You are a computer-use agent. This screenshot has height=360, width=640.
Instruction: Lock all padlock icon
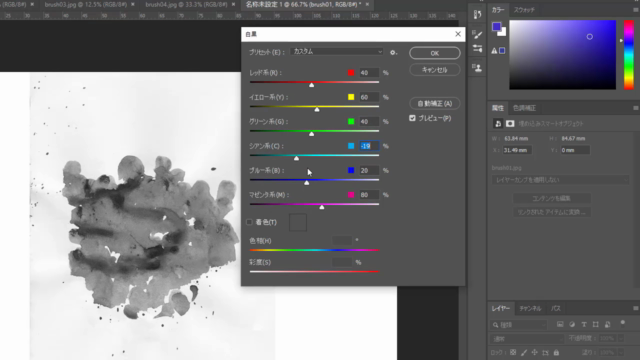[556, 352]
